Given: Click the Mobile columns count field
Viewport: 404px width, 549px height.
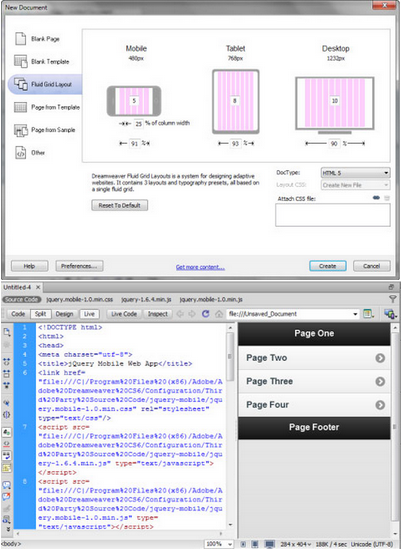Looking at the screenshot, I should pos(134,101).
